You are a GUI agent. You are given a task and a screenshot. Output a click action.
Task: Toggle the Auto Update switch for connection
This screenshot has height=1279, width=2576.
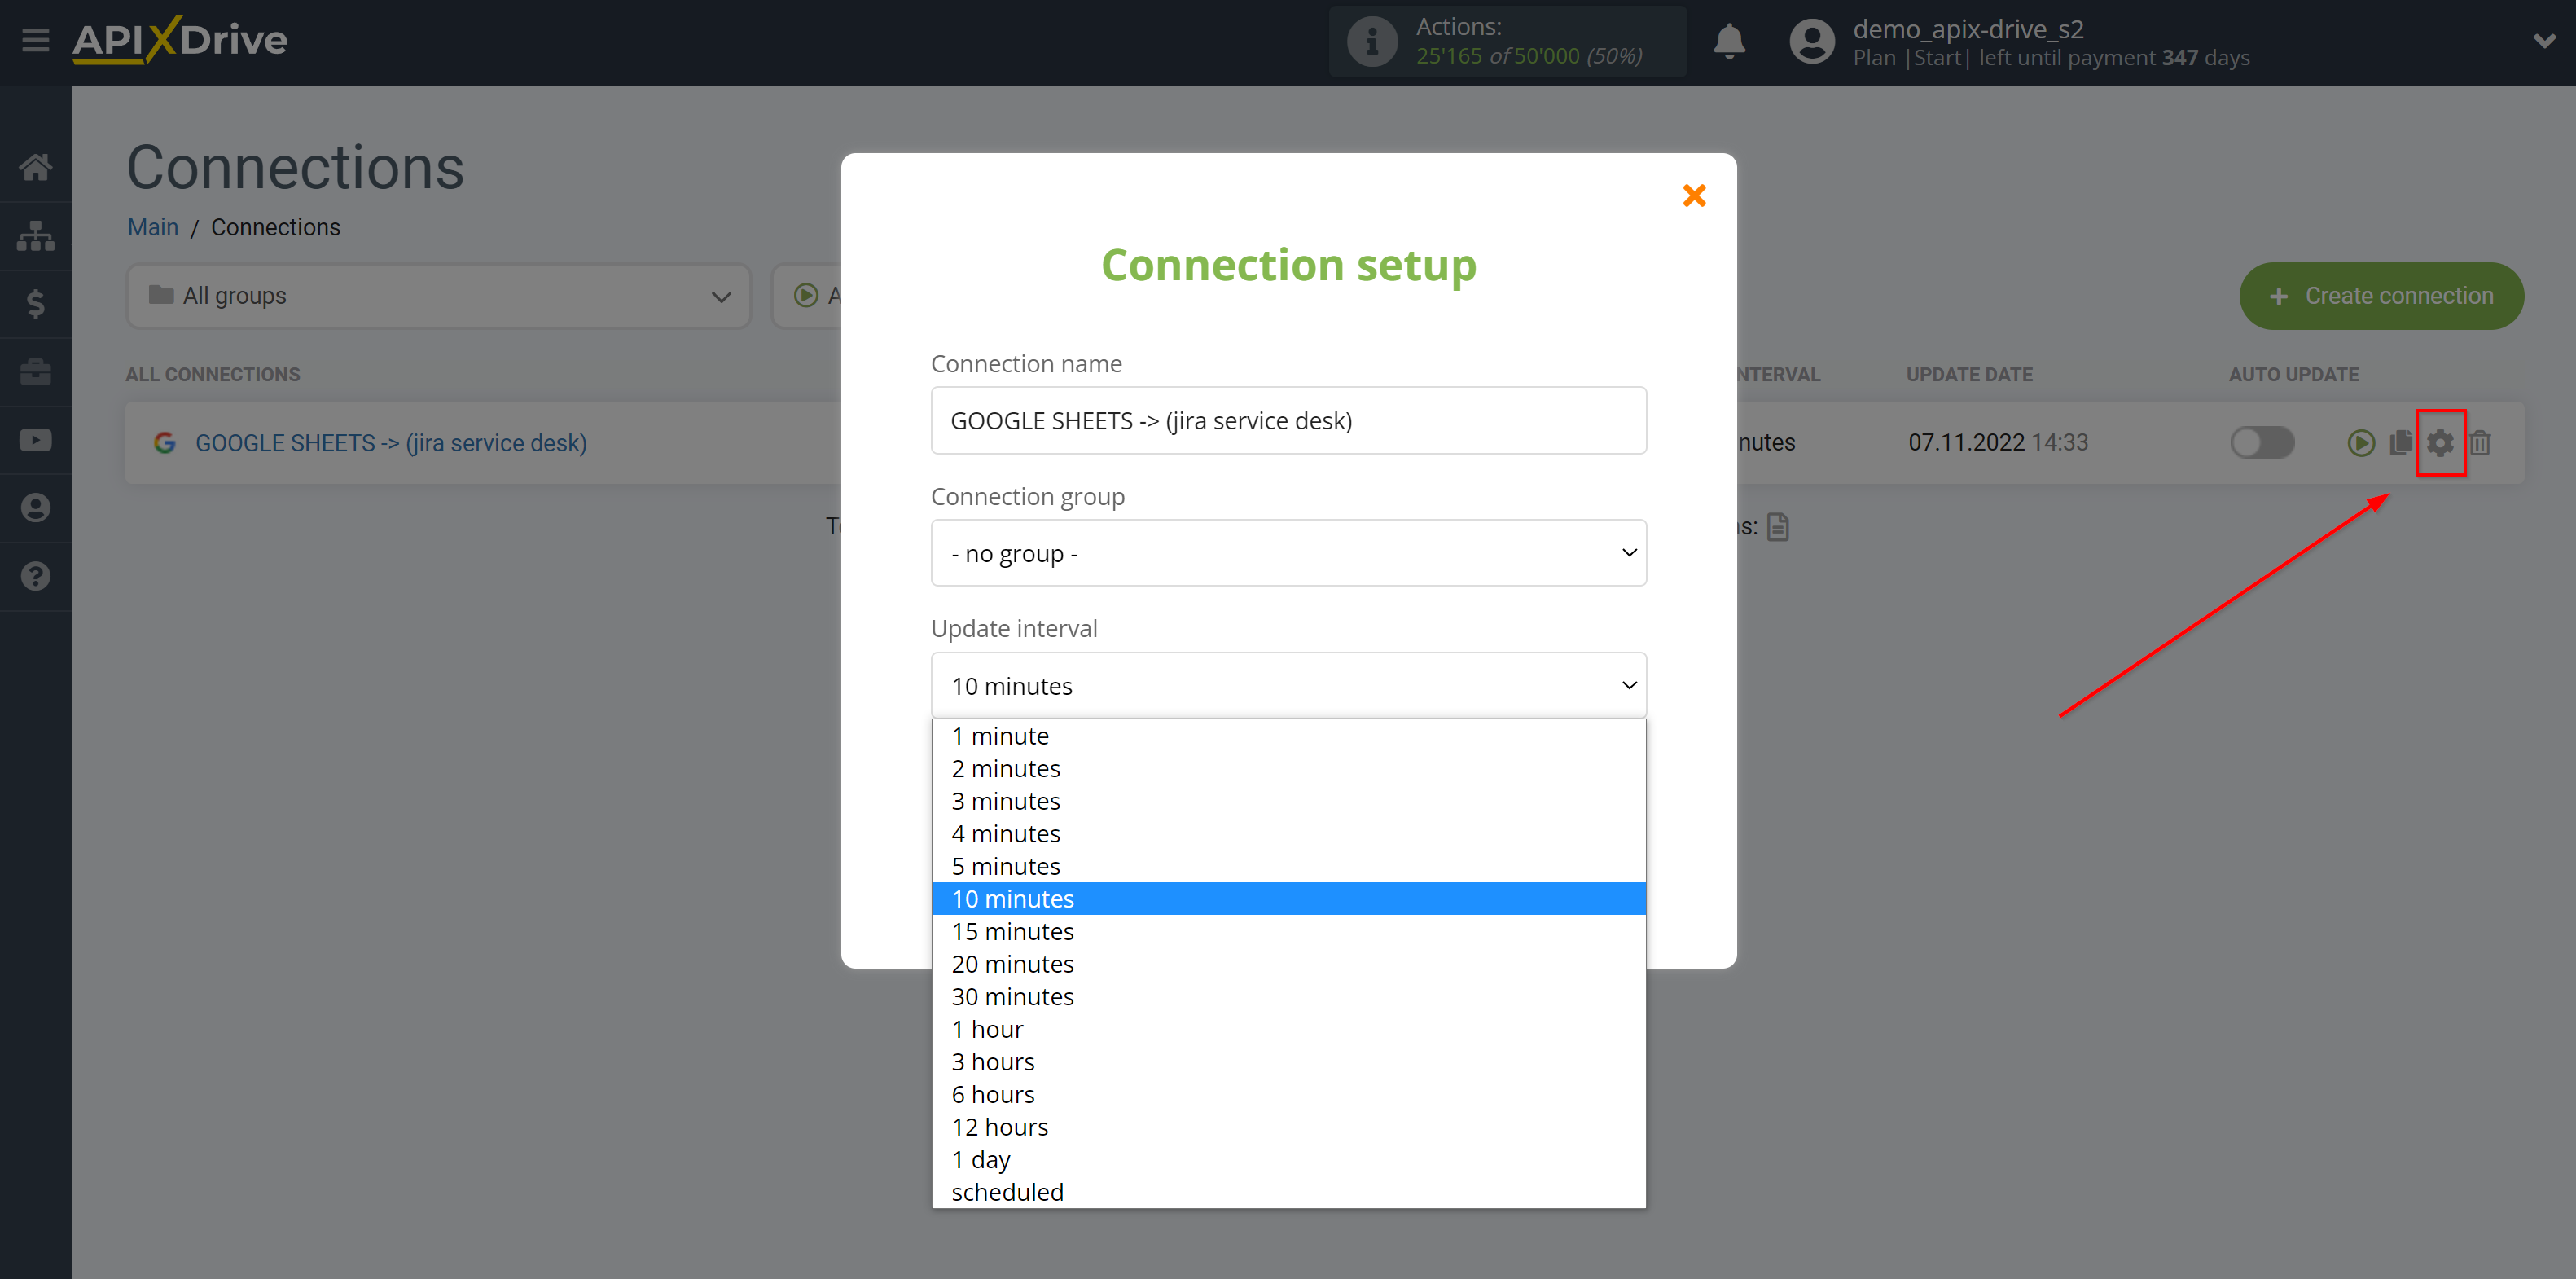2259,442
